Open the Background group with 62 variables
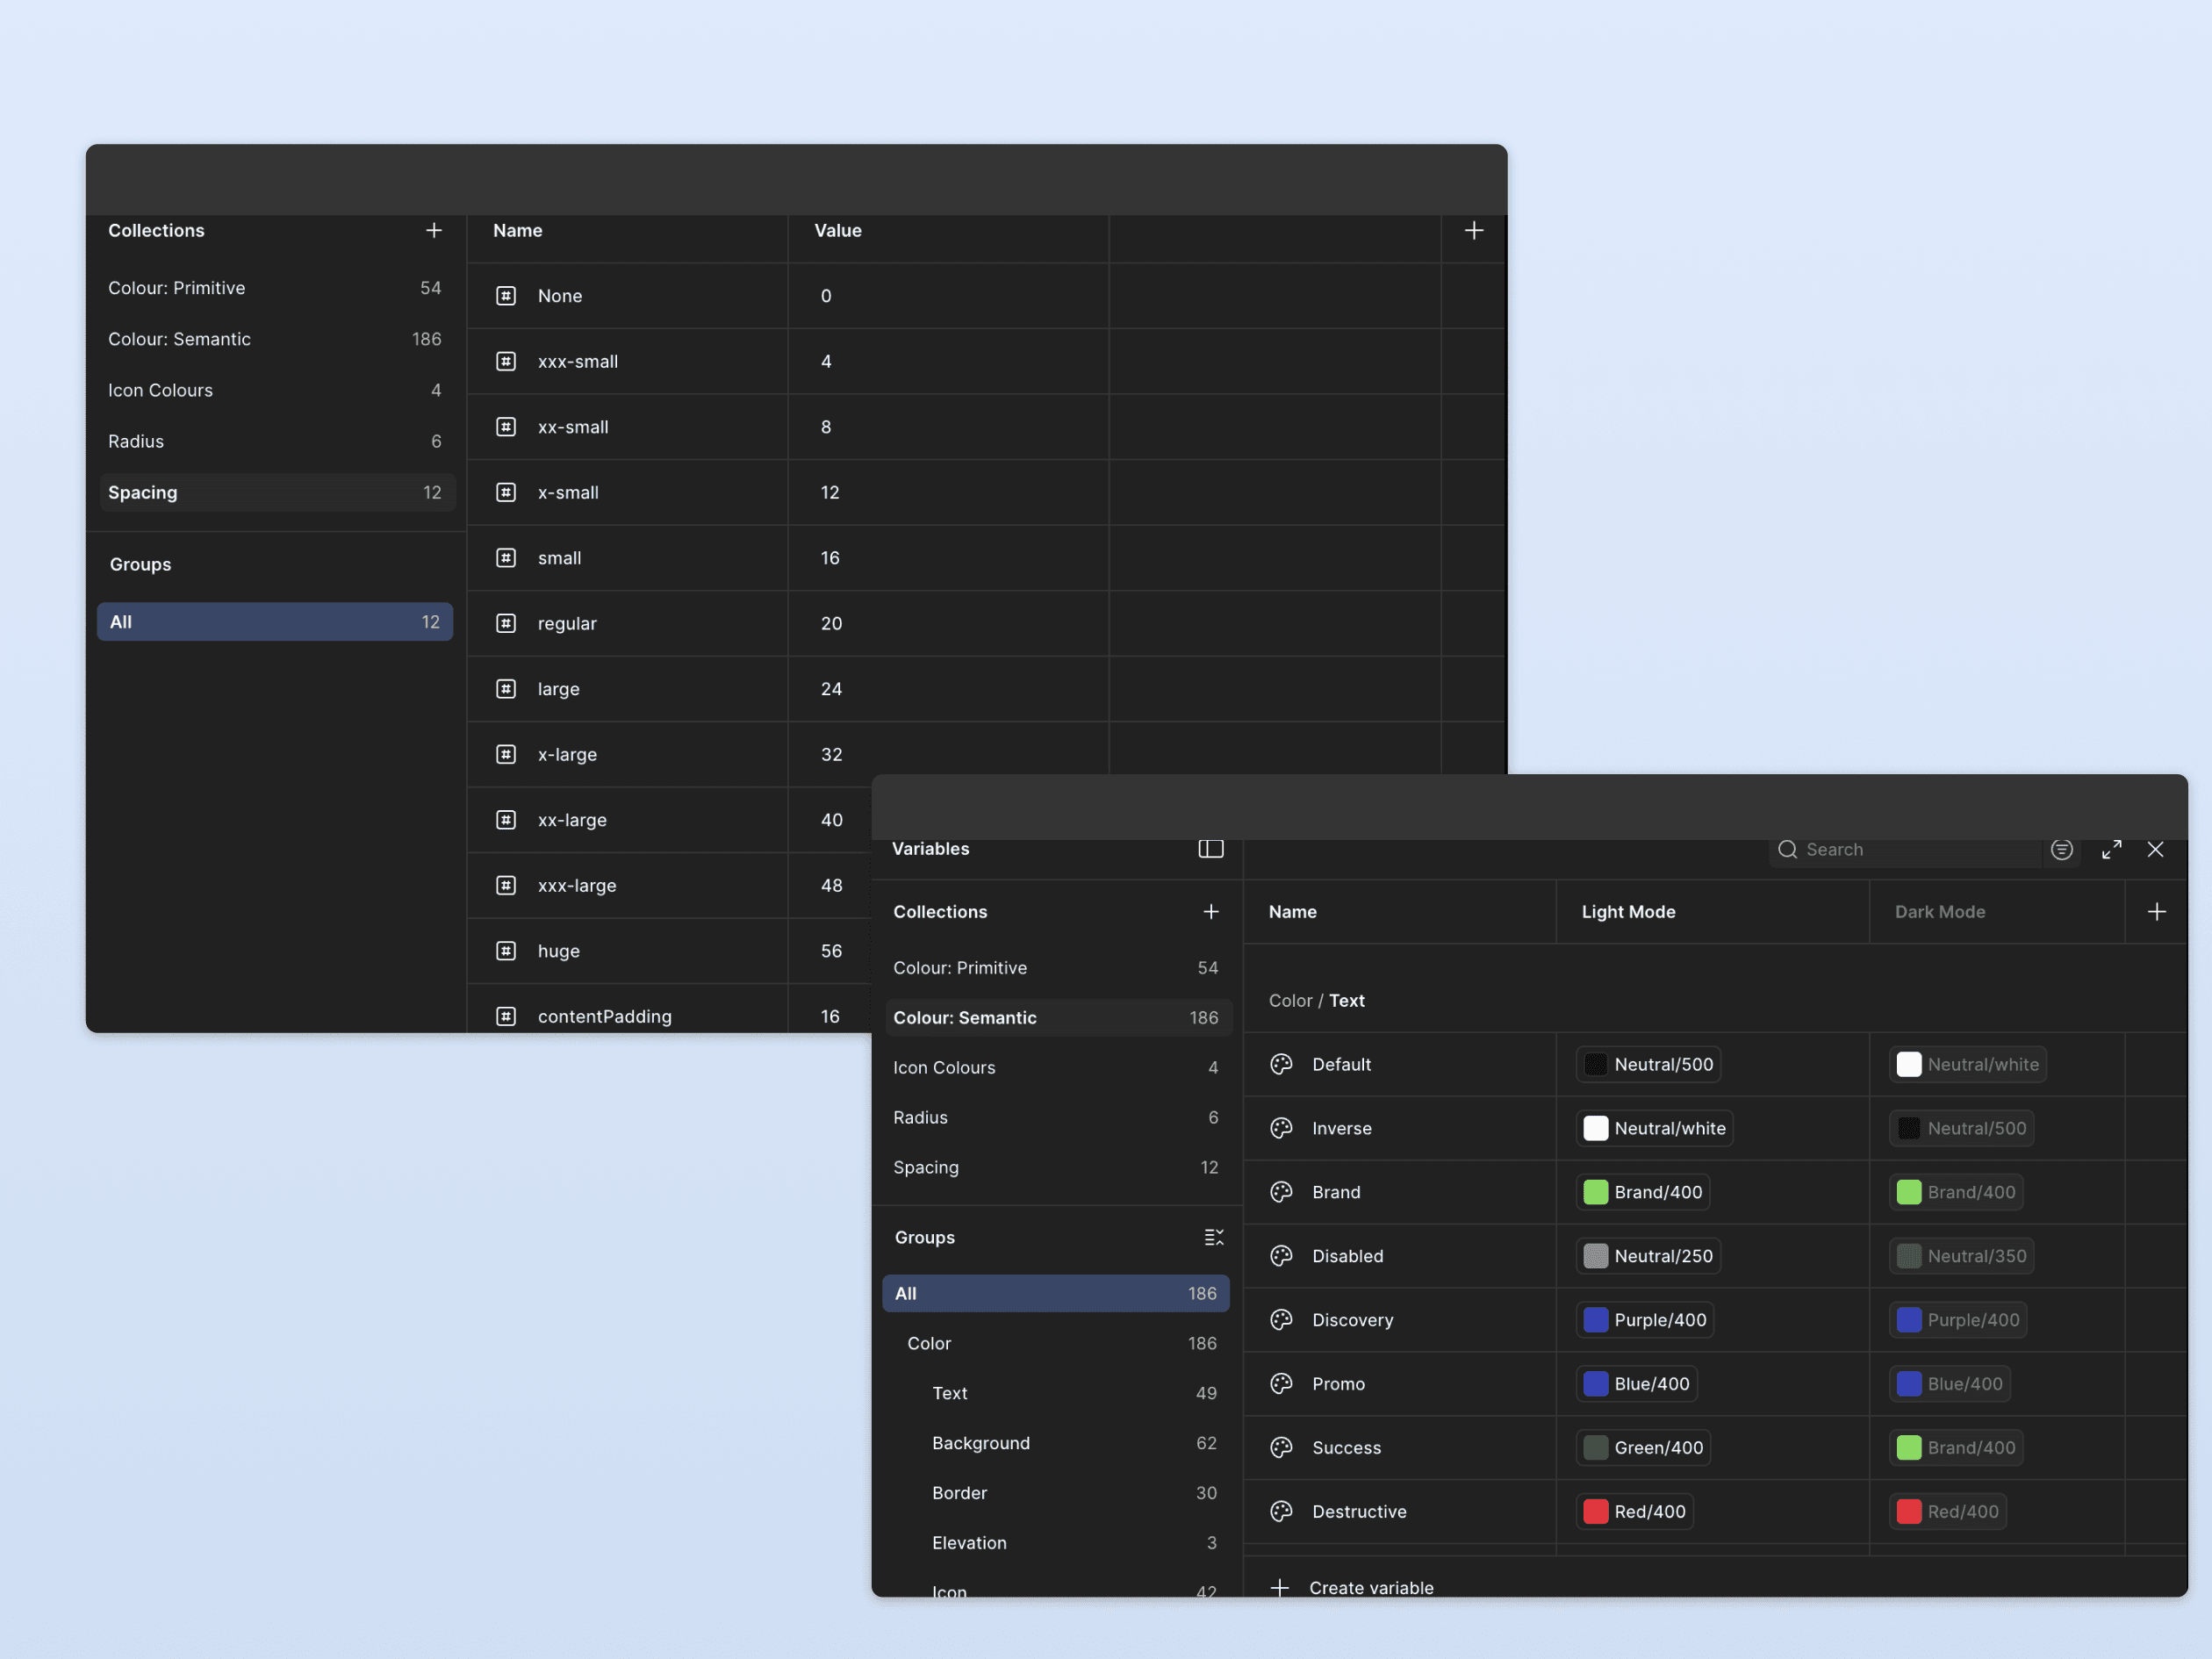This screenshot has height=1659, width=2212. pyautogui.click(x=1055, y=1443)
